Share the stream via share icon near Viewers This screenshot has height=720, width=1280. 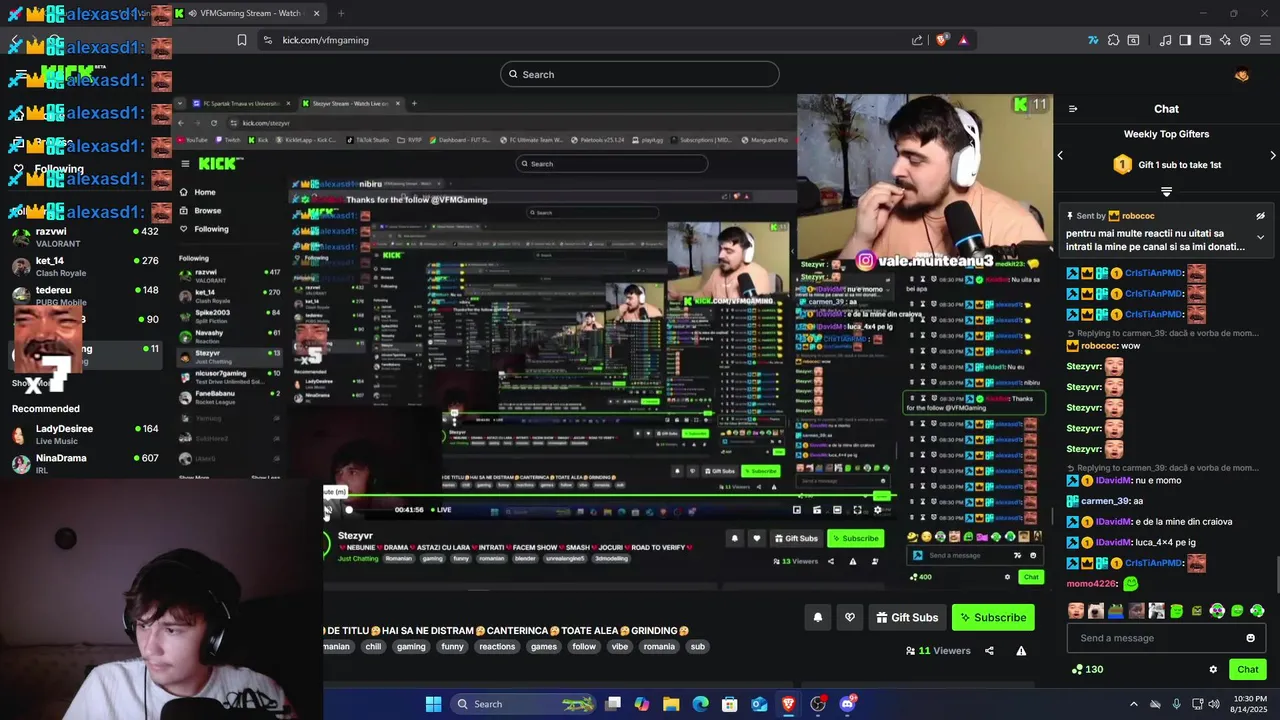point(989,651)
